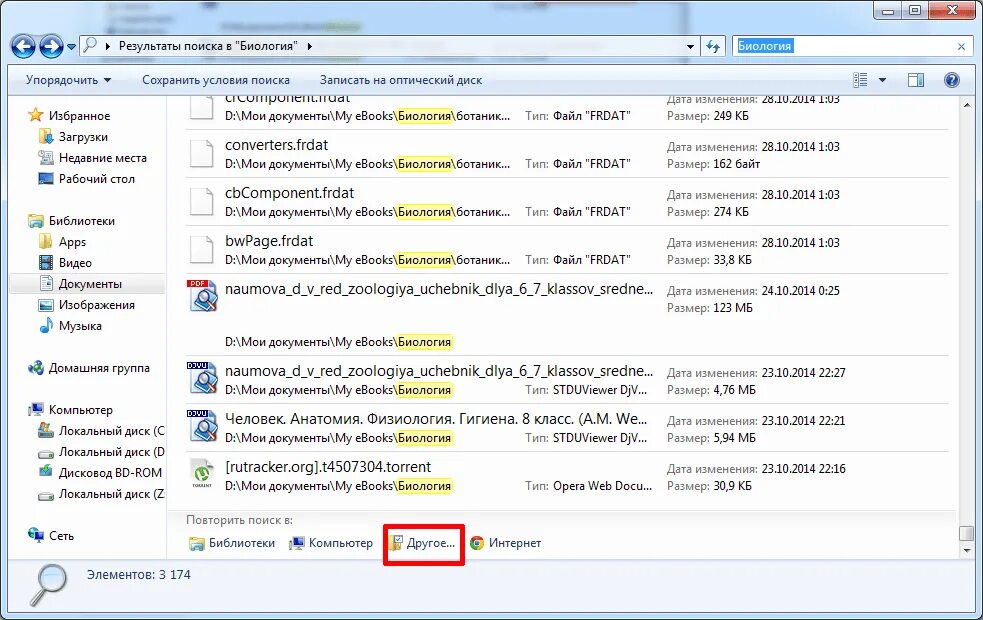Minimize the Explorer window

[x=888, y=11]
